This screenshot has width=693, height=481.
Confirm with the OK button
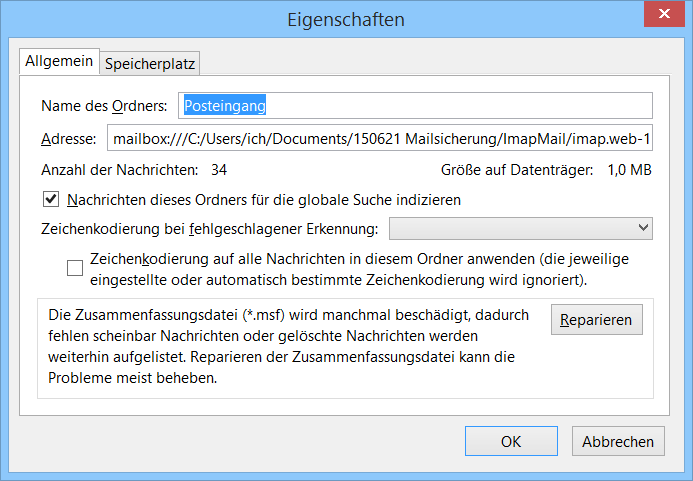coord(511,441)
